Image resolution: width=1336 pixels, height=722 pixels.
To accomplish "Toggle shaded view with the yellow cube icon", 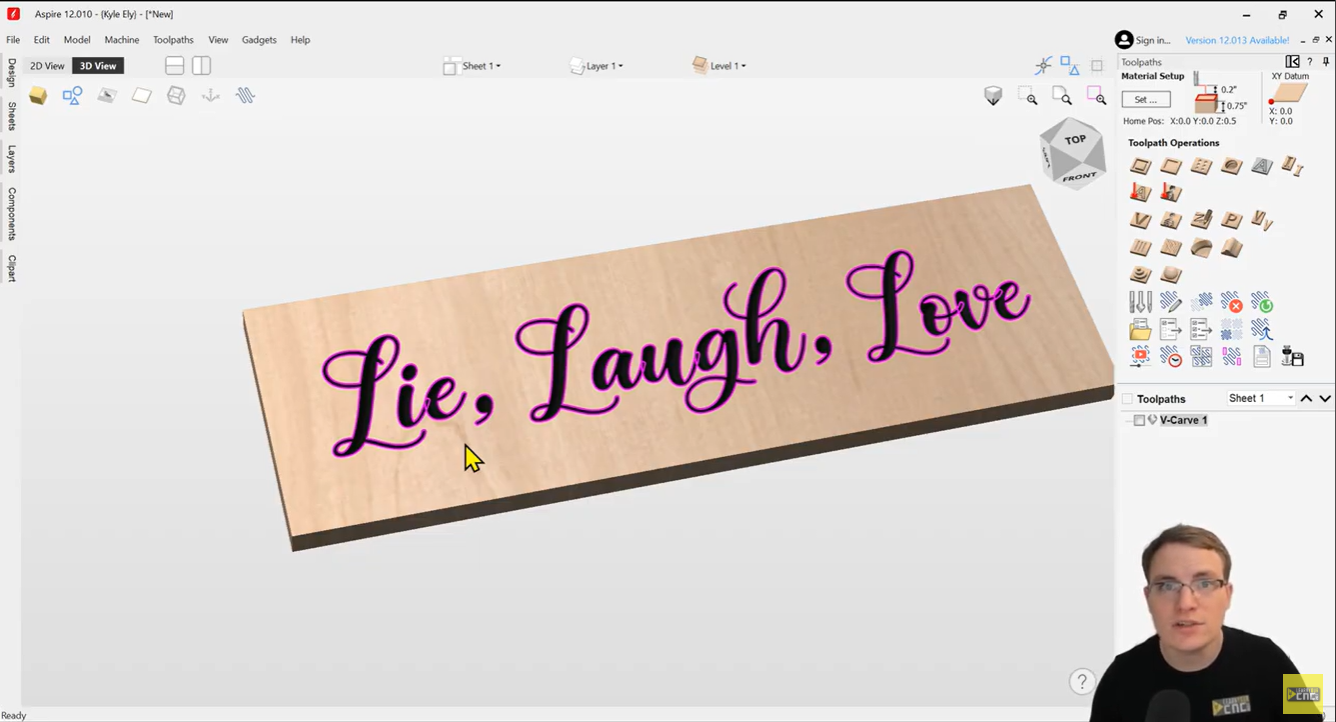I will coord(38,96).
